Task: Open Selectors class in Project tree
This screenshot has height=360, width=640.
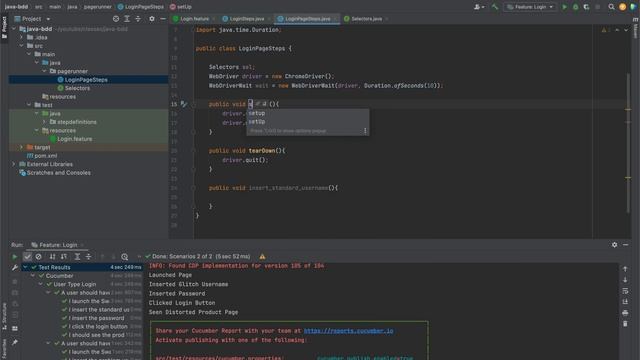Action: [x=77, y=88]
